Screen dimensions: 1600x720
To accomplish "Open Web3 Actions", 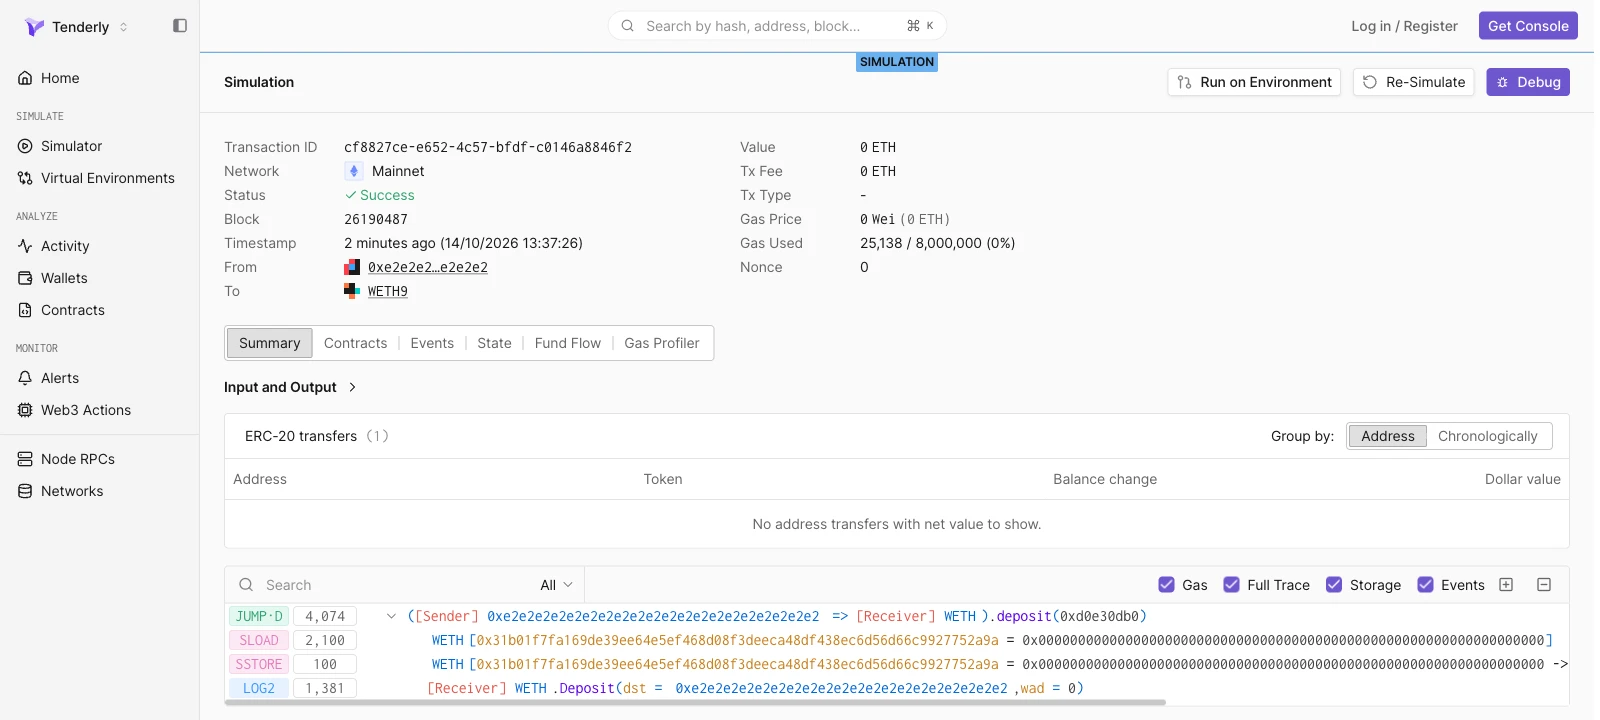I will pyautogui.click(x=85, y=410).
